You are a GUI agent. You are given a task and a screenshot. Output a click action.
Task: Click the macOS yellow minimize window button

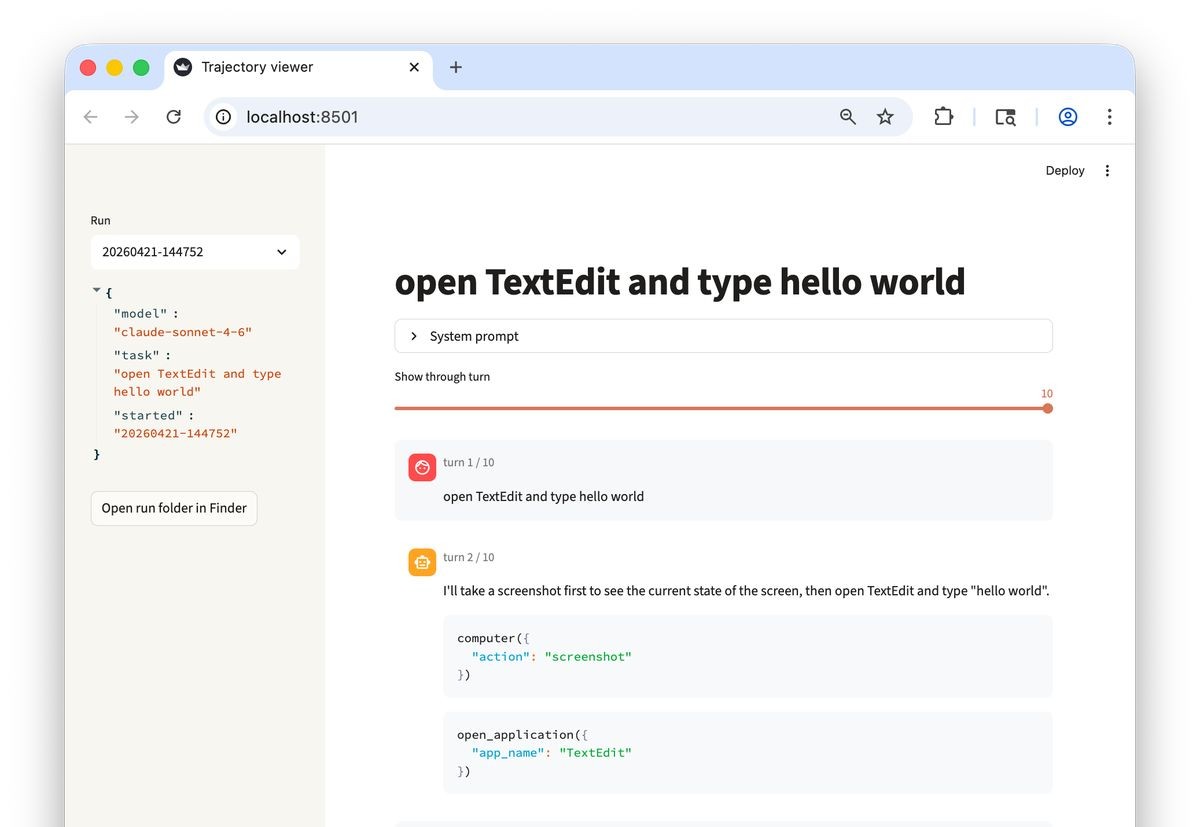coord(115,68)
